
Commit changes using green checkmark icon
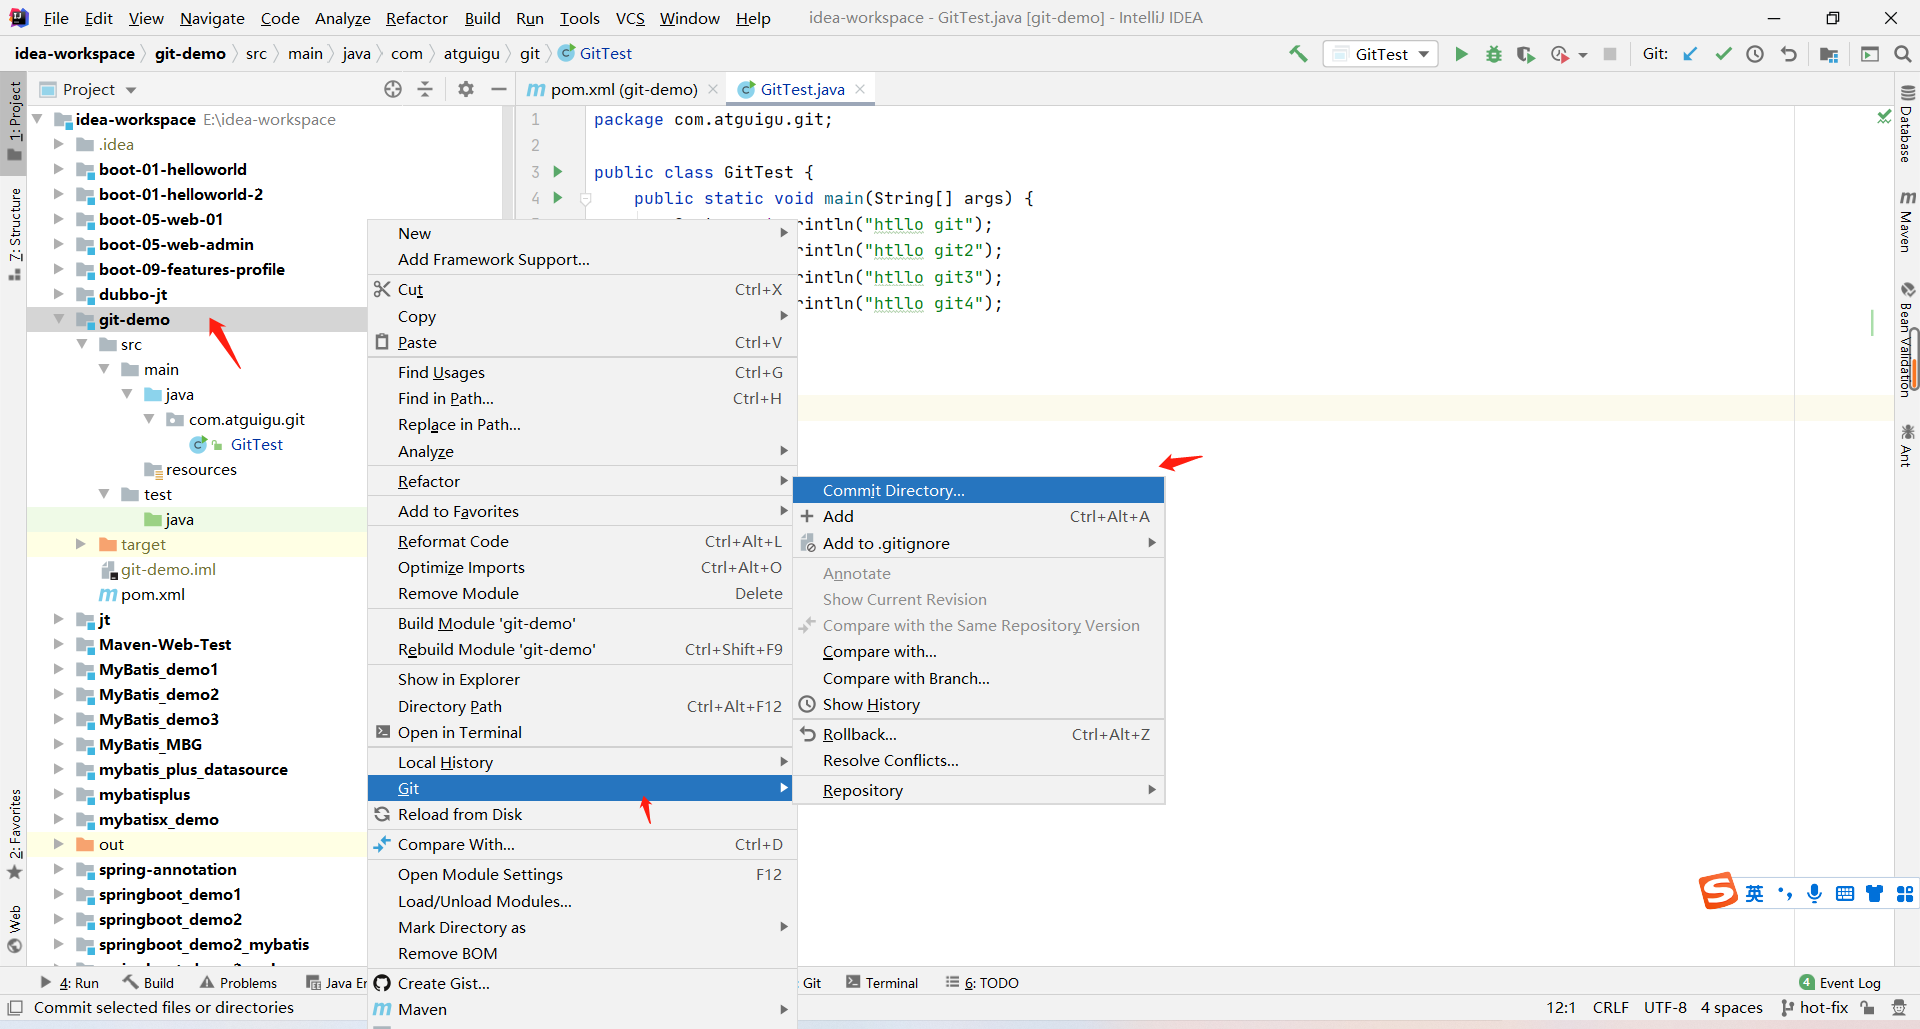coord(1723,54)
